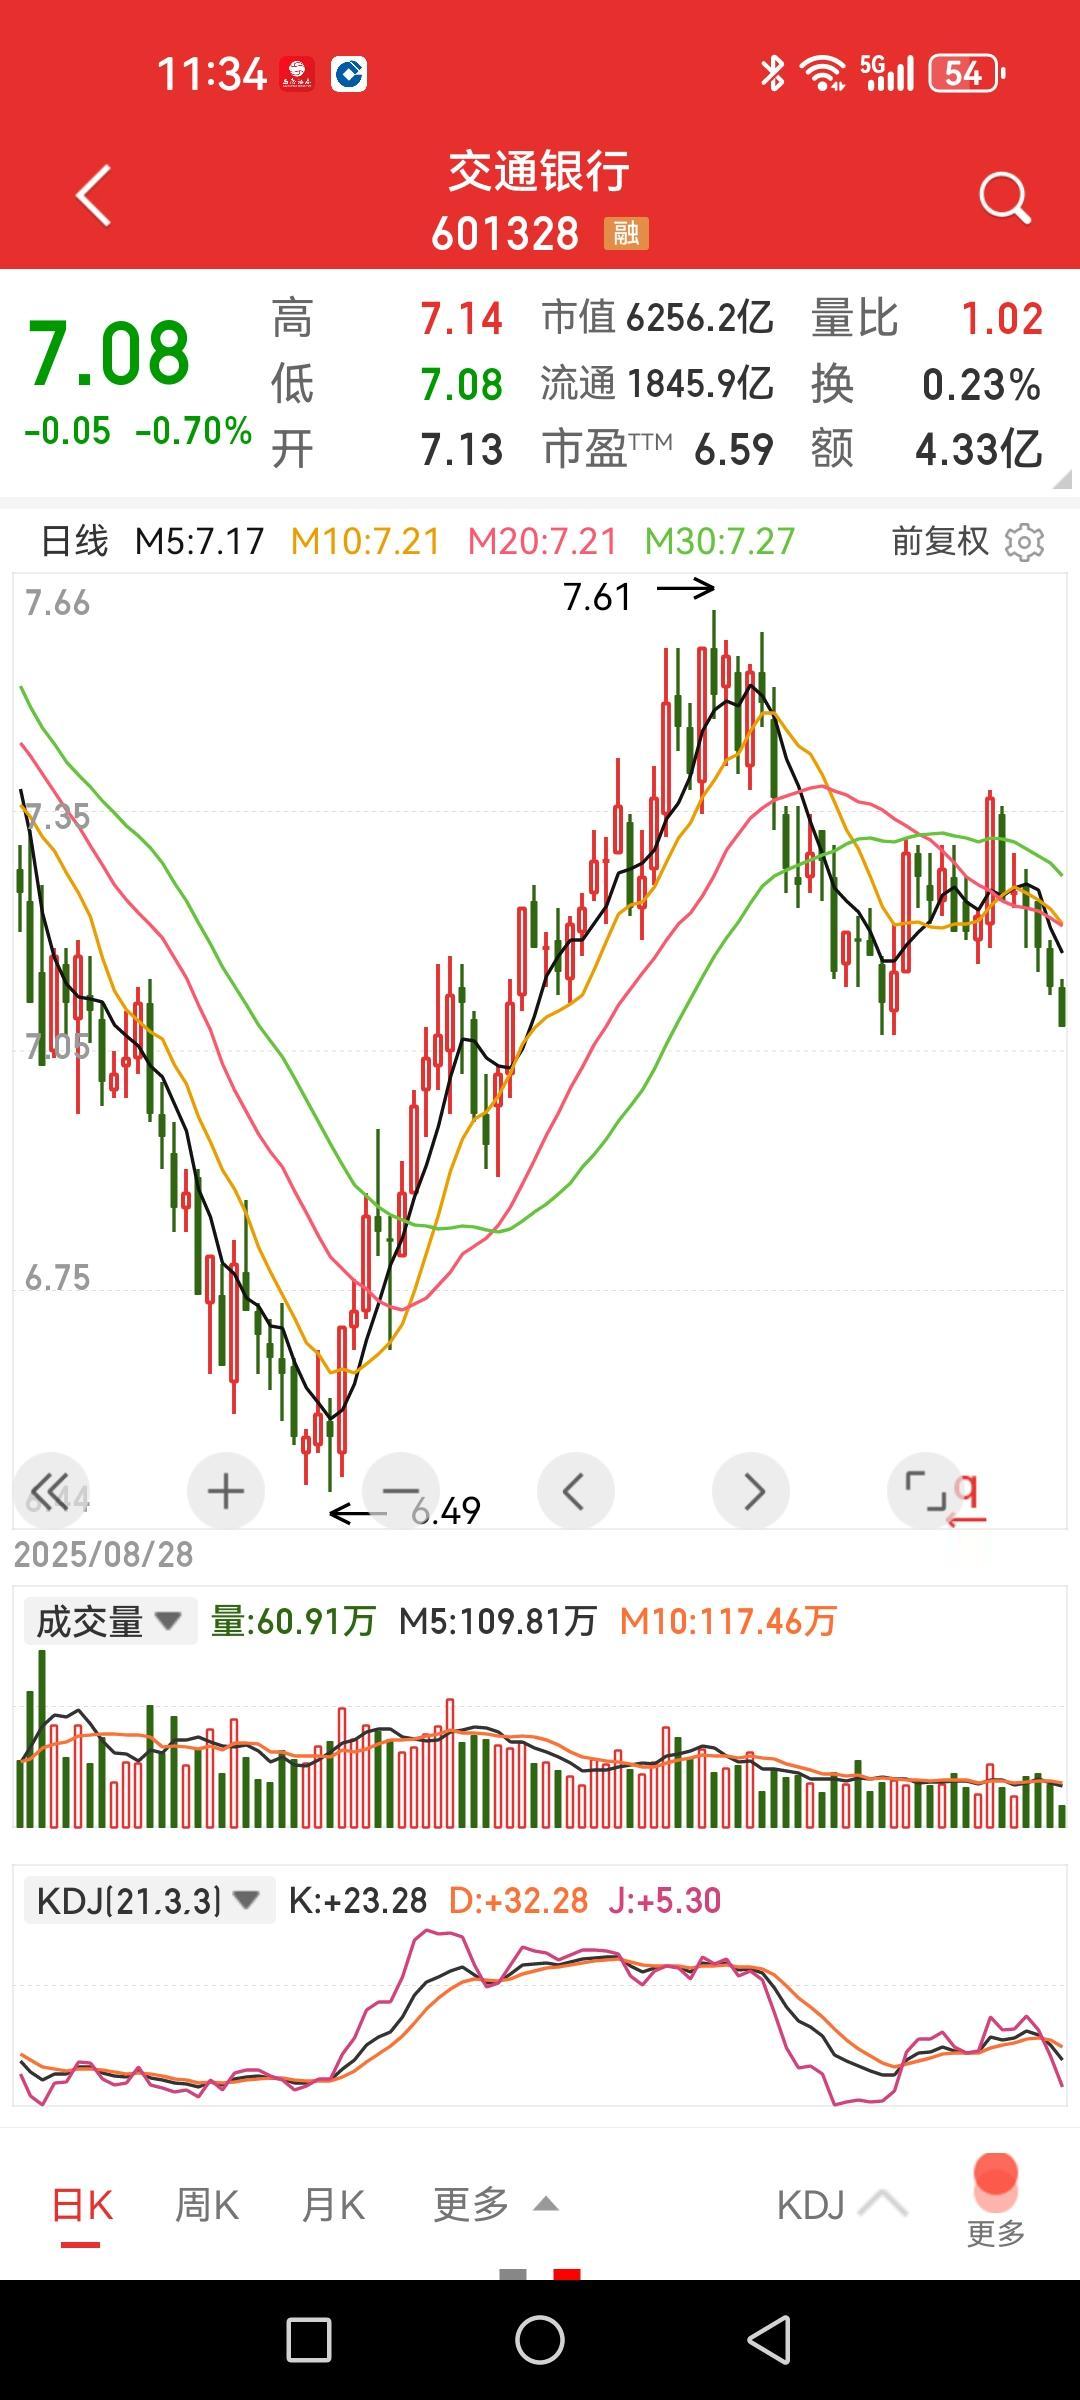Tap the 量:60.91万 volume value
Viewport: 1080px width, 2400px height.
(x=293, y=1621)
